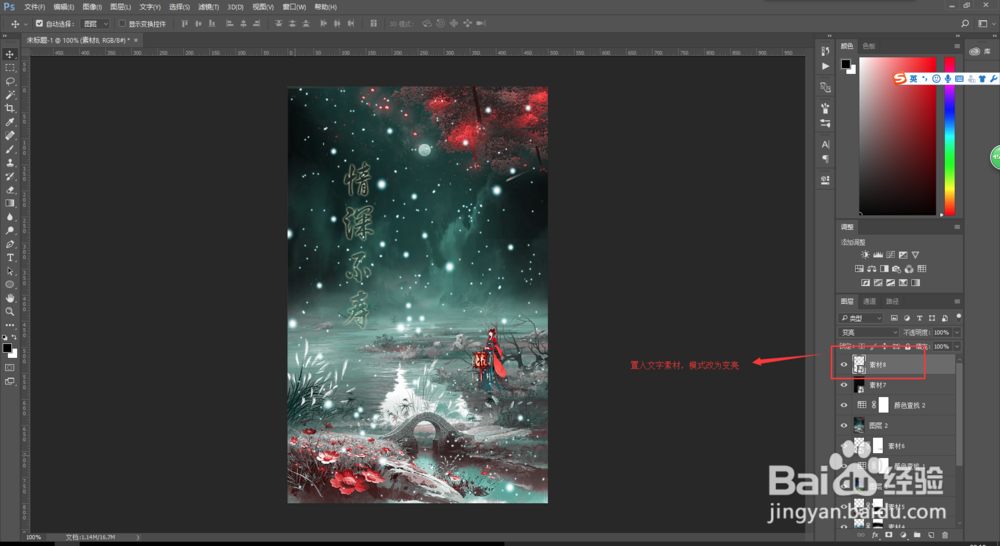Image resolution: width=1000 pixels, height=546 pixels.
Task: Delete layer with trash icon
Action: pos(945,535)
